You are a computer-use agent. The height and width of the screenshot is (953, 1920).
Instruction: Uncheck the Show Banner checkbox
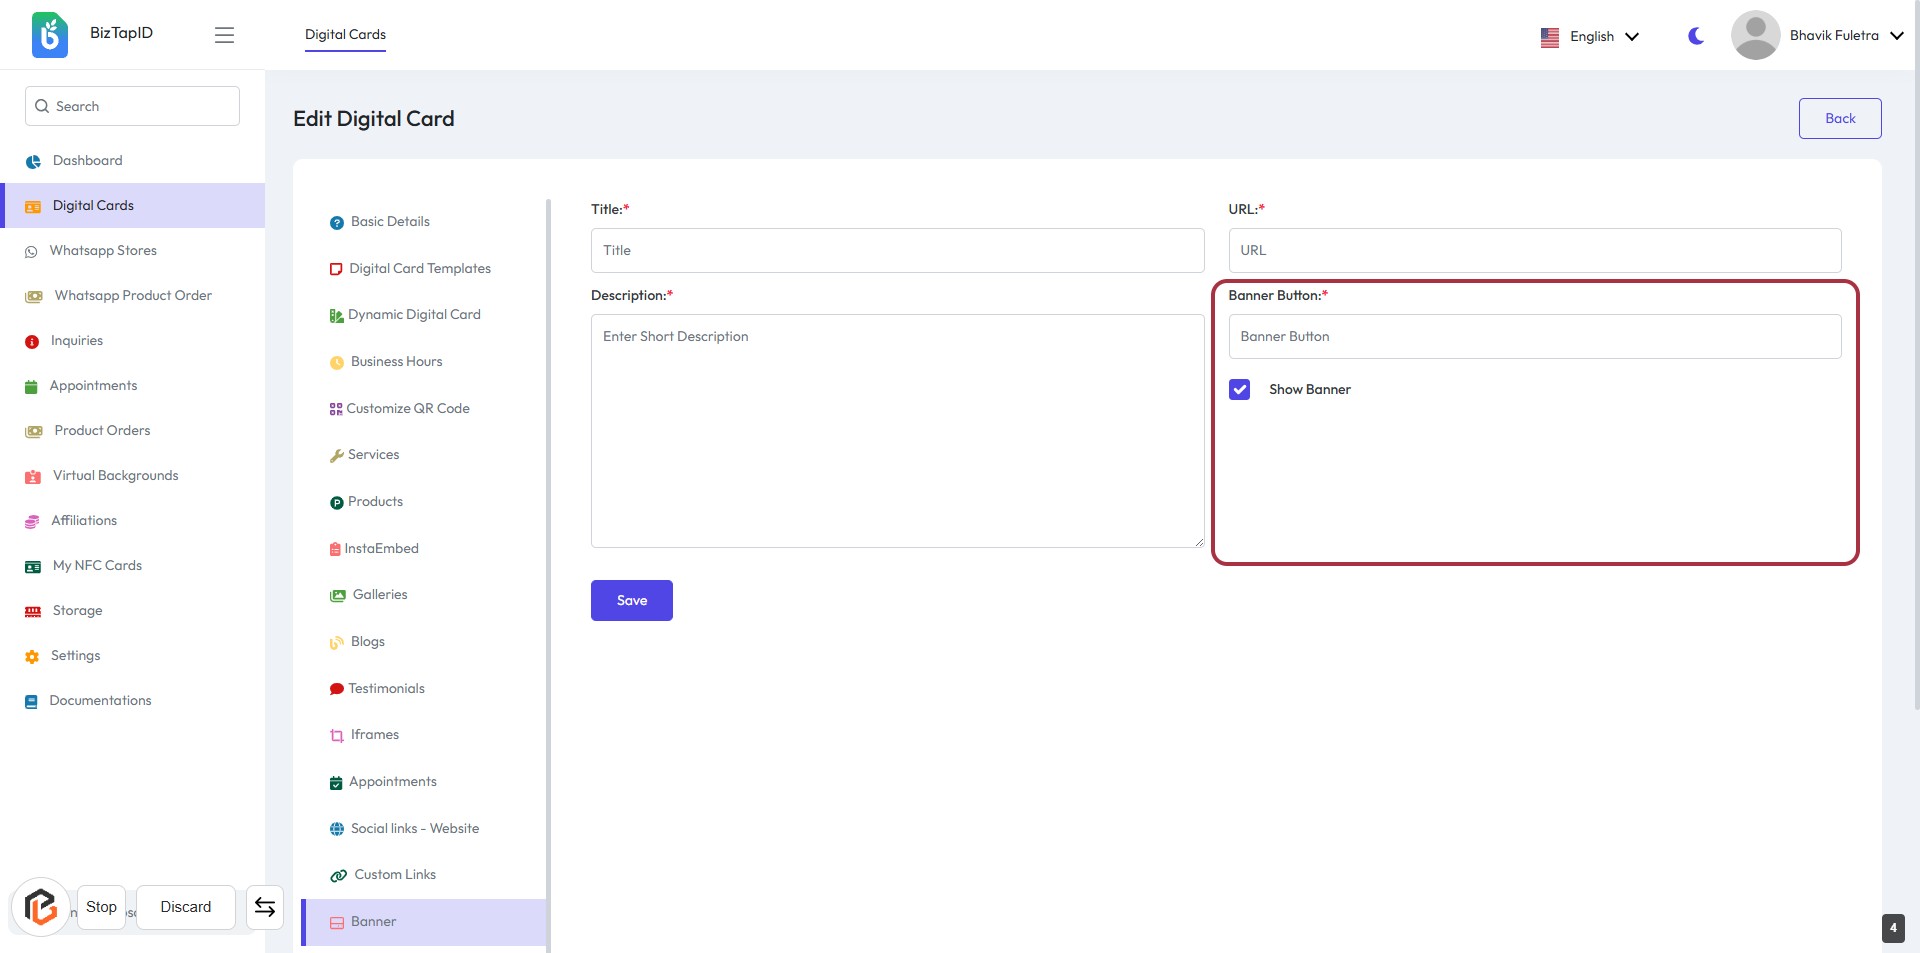pos(1239,390)
